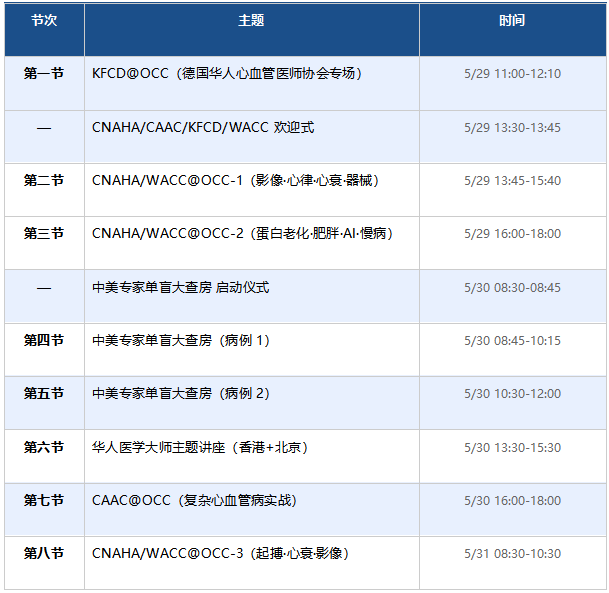The width and height of the screenshot is (609, 593).
Task: Select the 第一节 session label
Action: click(44, 73)
